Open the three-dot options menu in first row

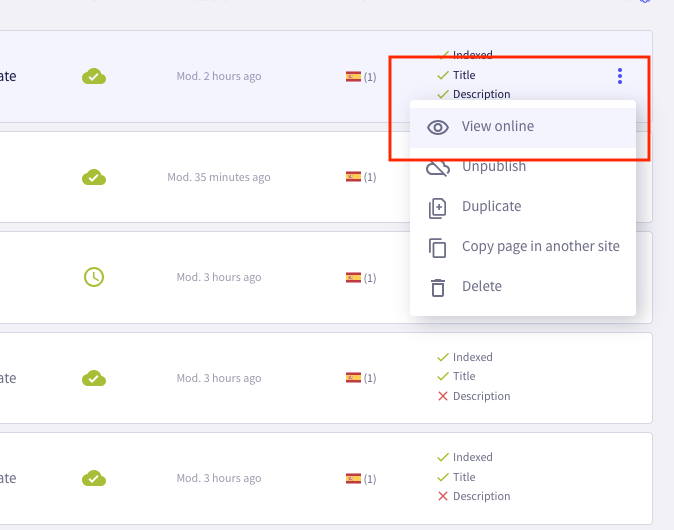(x=620, y=76)
